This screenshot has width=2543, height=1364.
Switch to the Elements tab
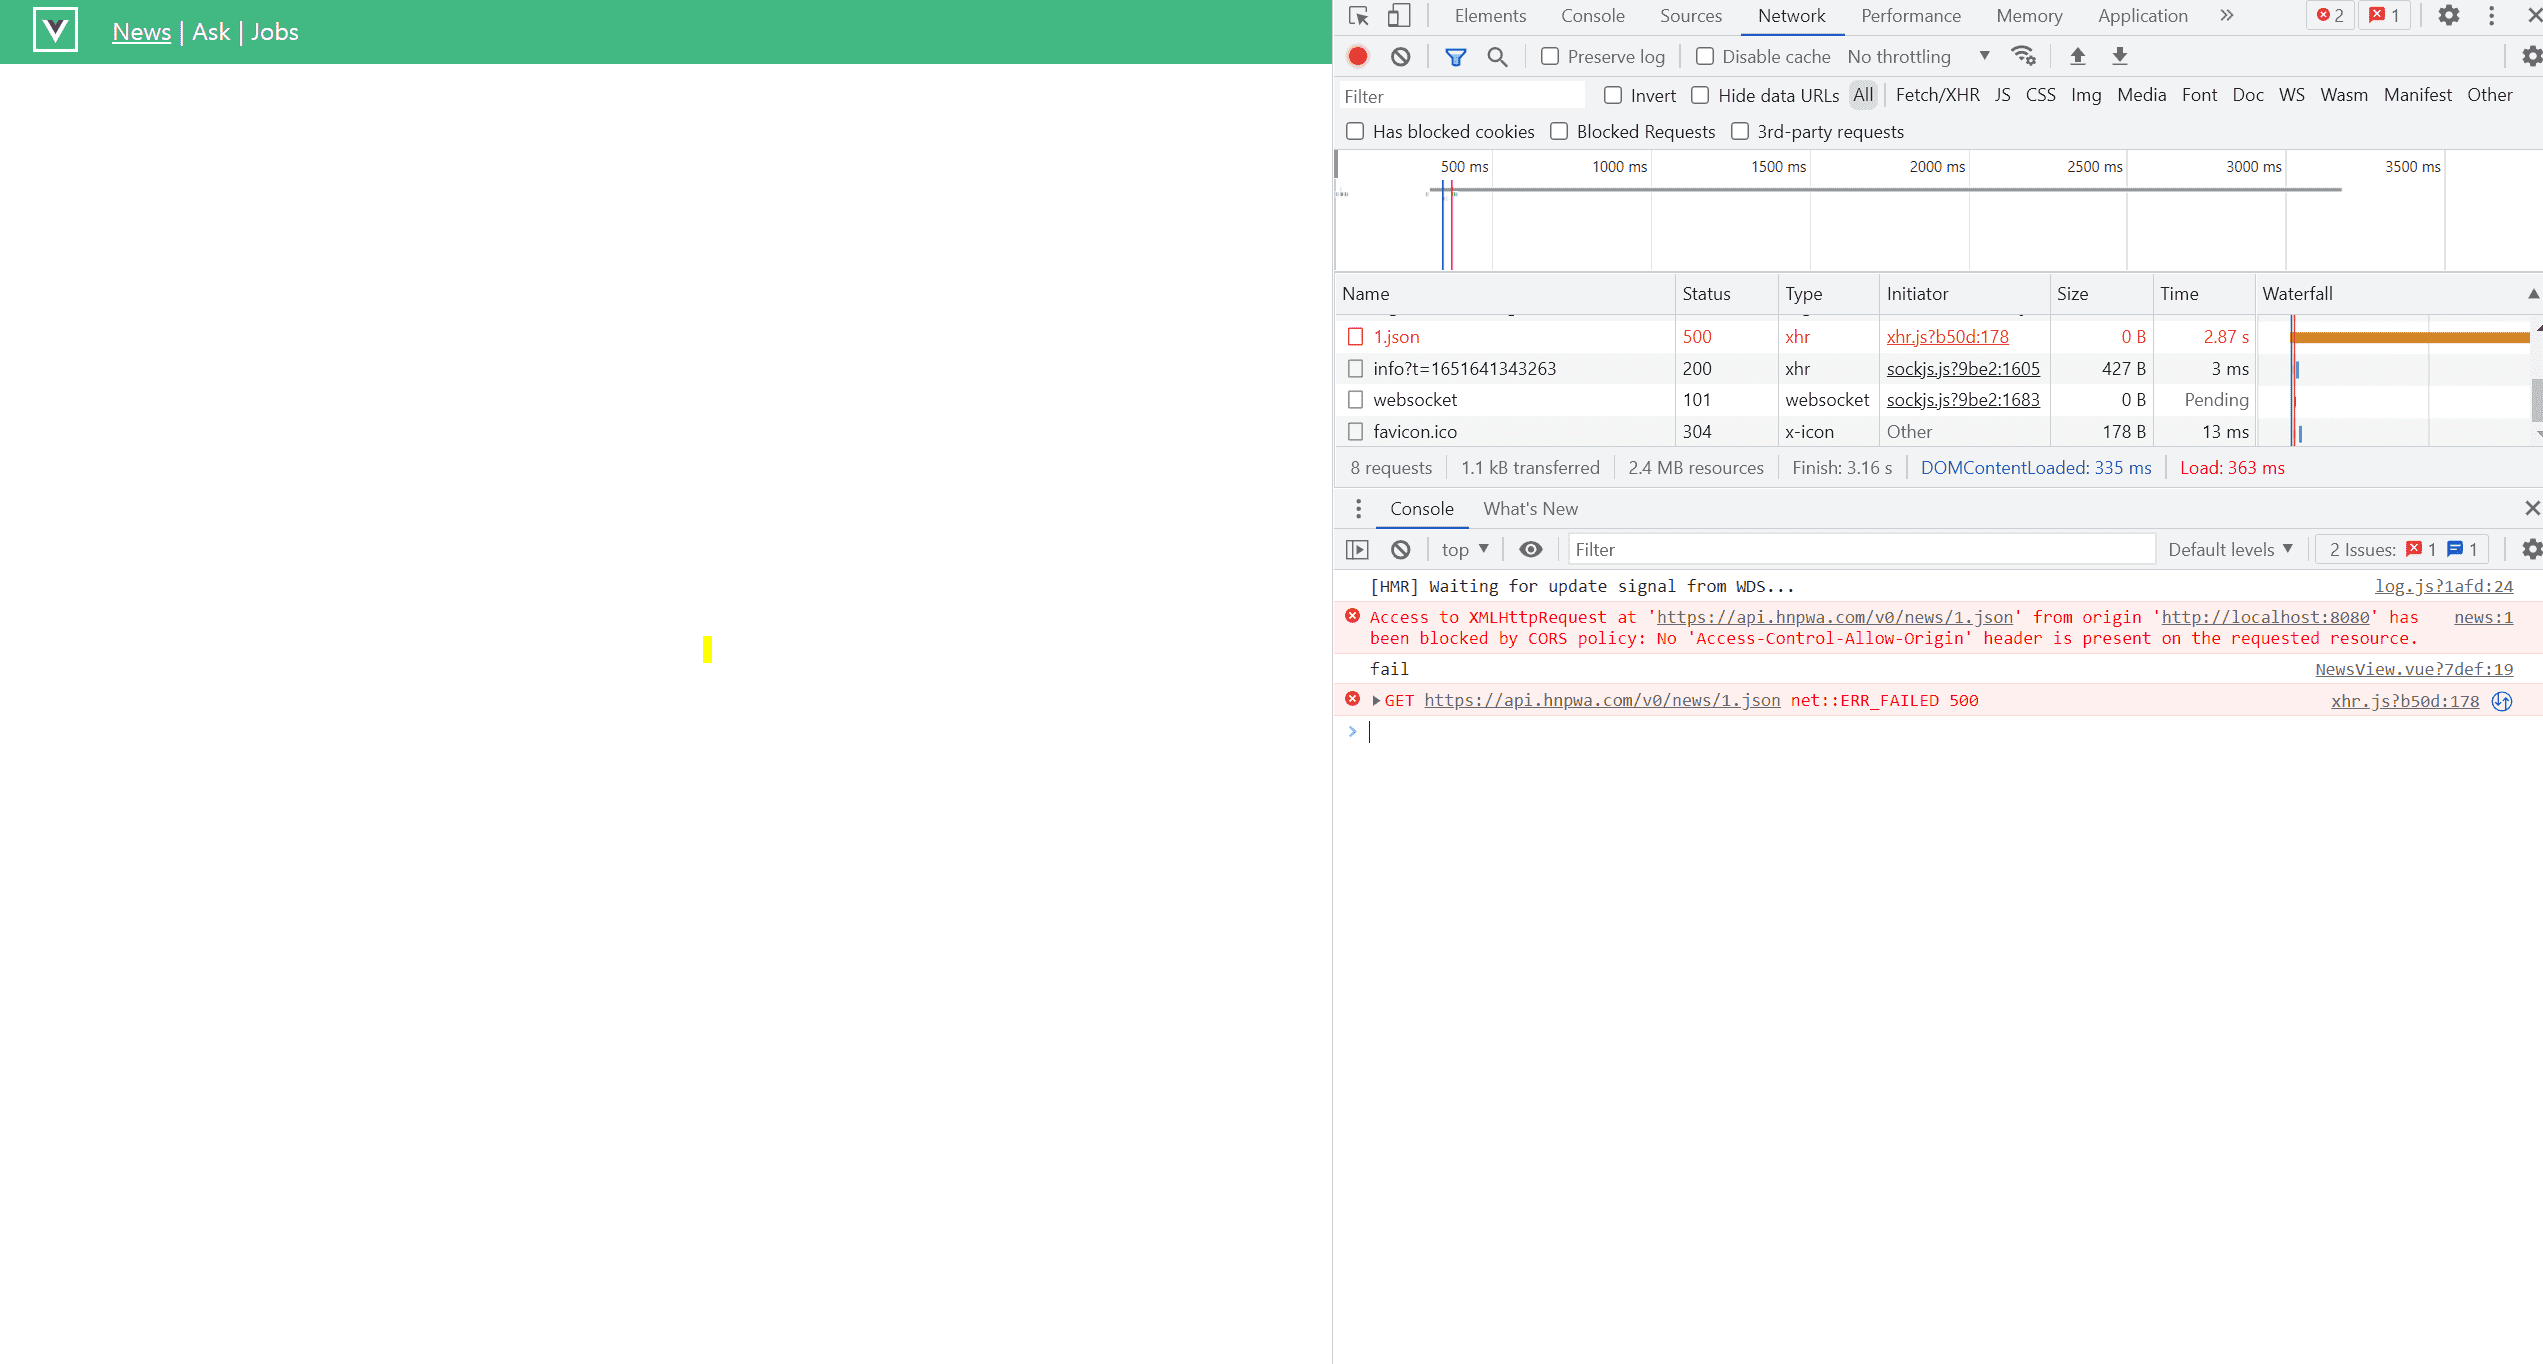[x=1490, y=16]
